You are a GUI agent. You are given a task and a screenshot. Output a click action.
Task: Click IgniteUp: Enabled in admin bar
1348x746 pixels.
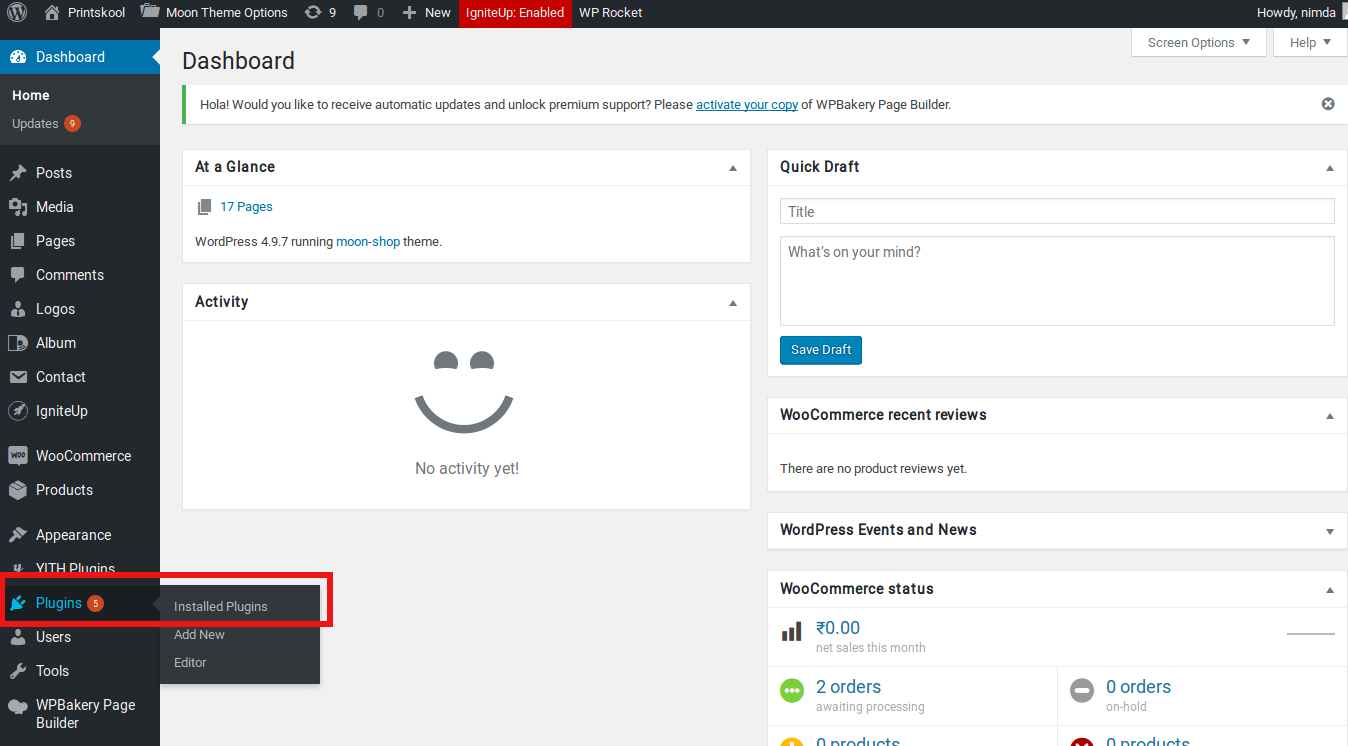[x=515, y=13]
